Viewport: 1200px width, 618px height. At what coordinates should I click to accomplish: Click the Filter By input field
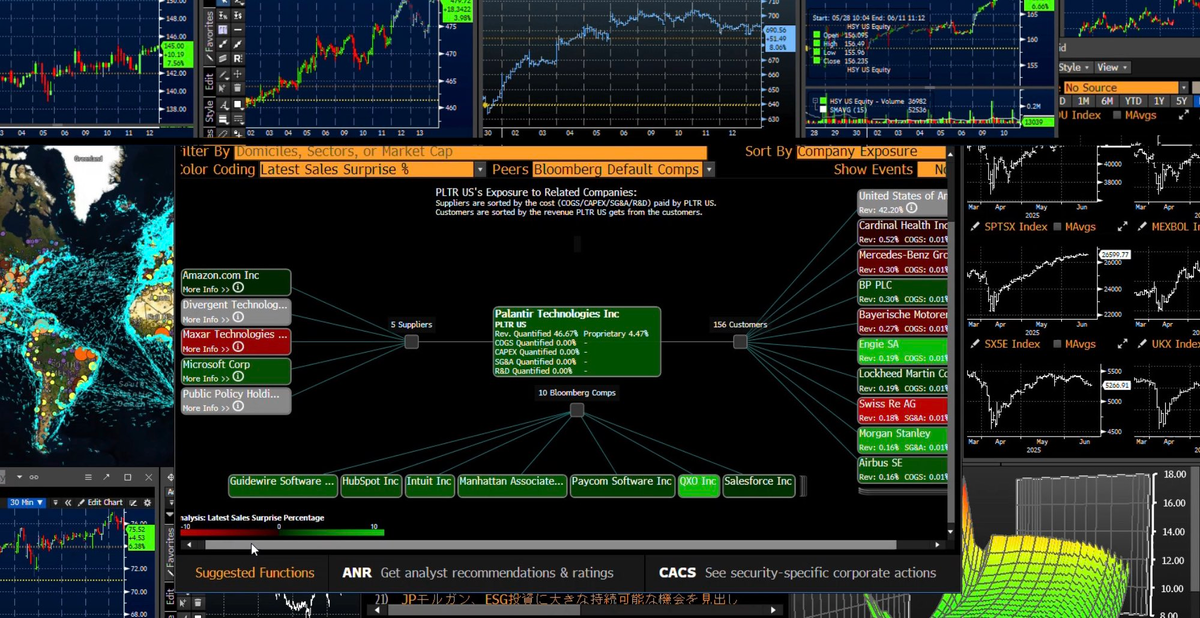(470, 152)
